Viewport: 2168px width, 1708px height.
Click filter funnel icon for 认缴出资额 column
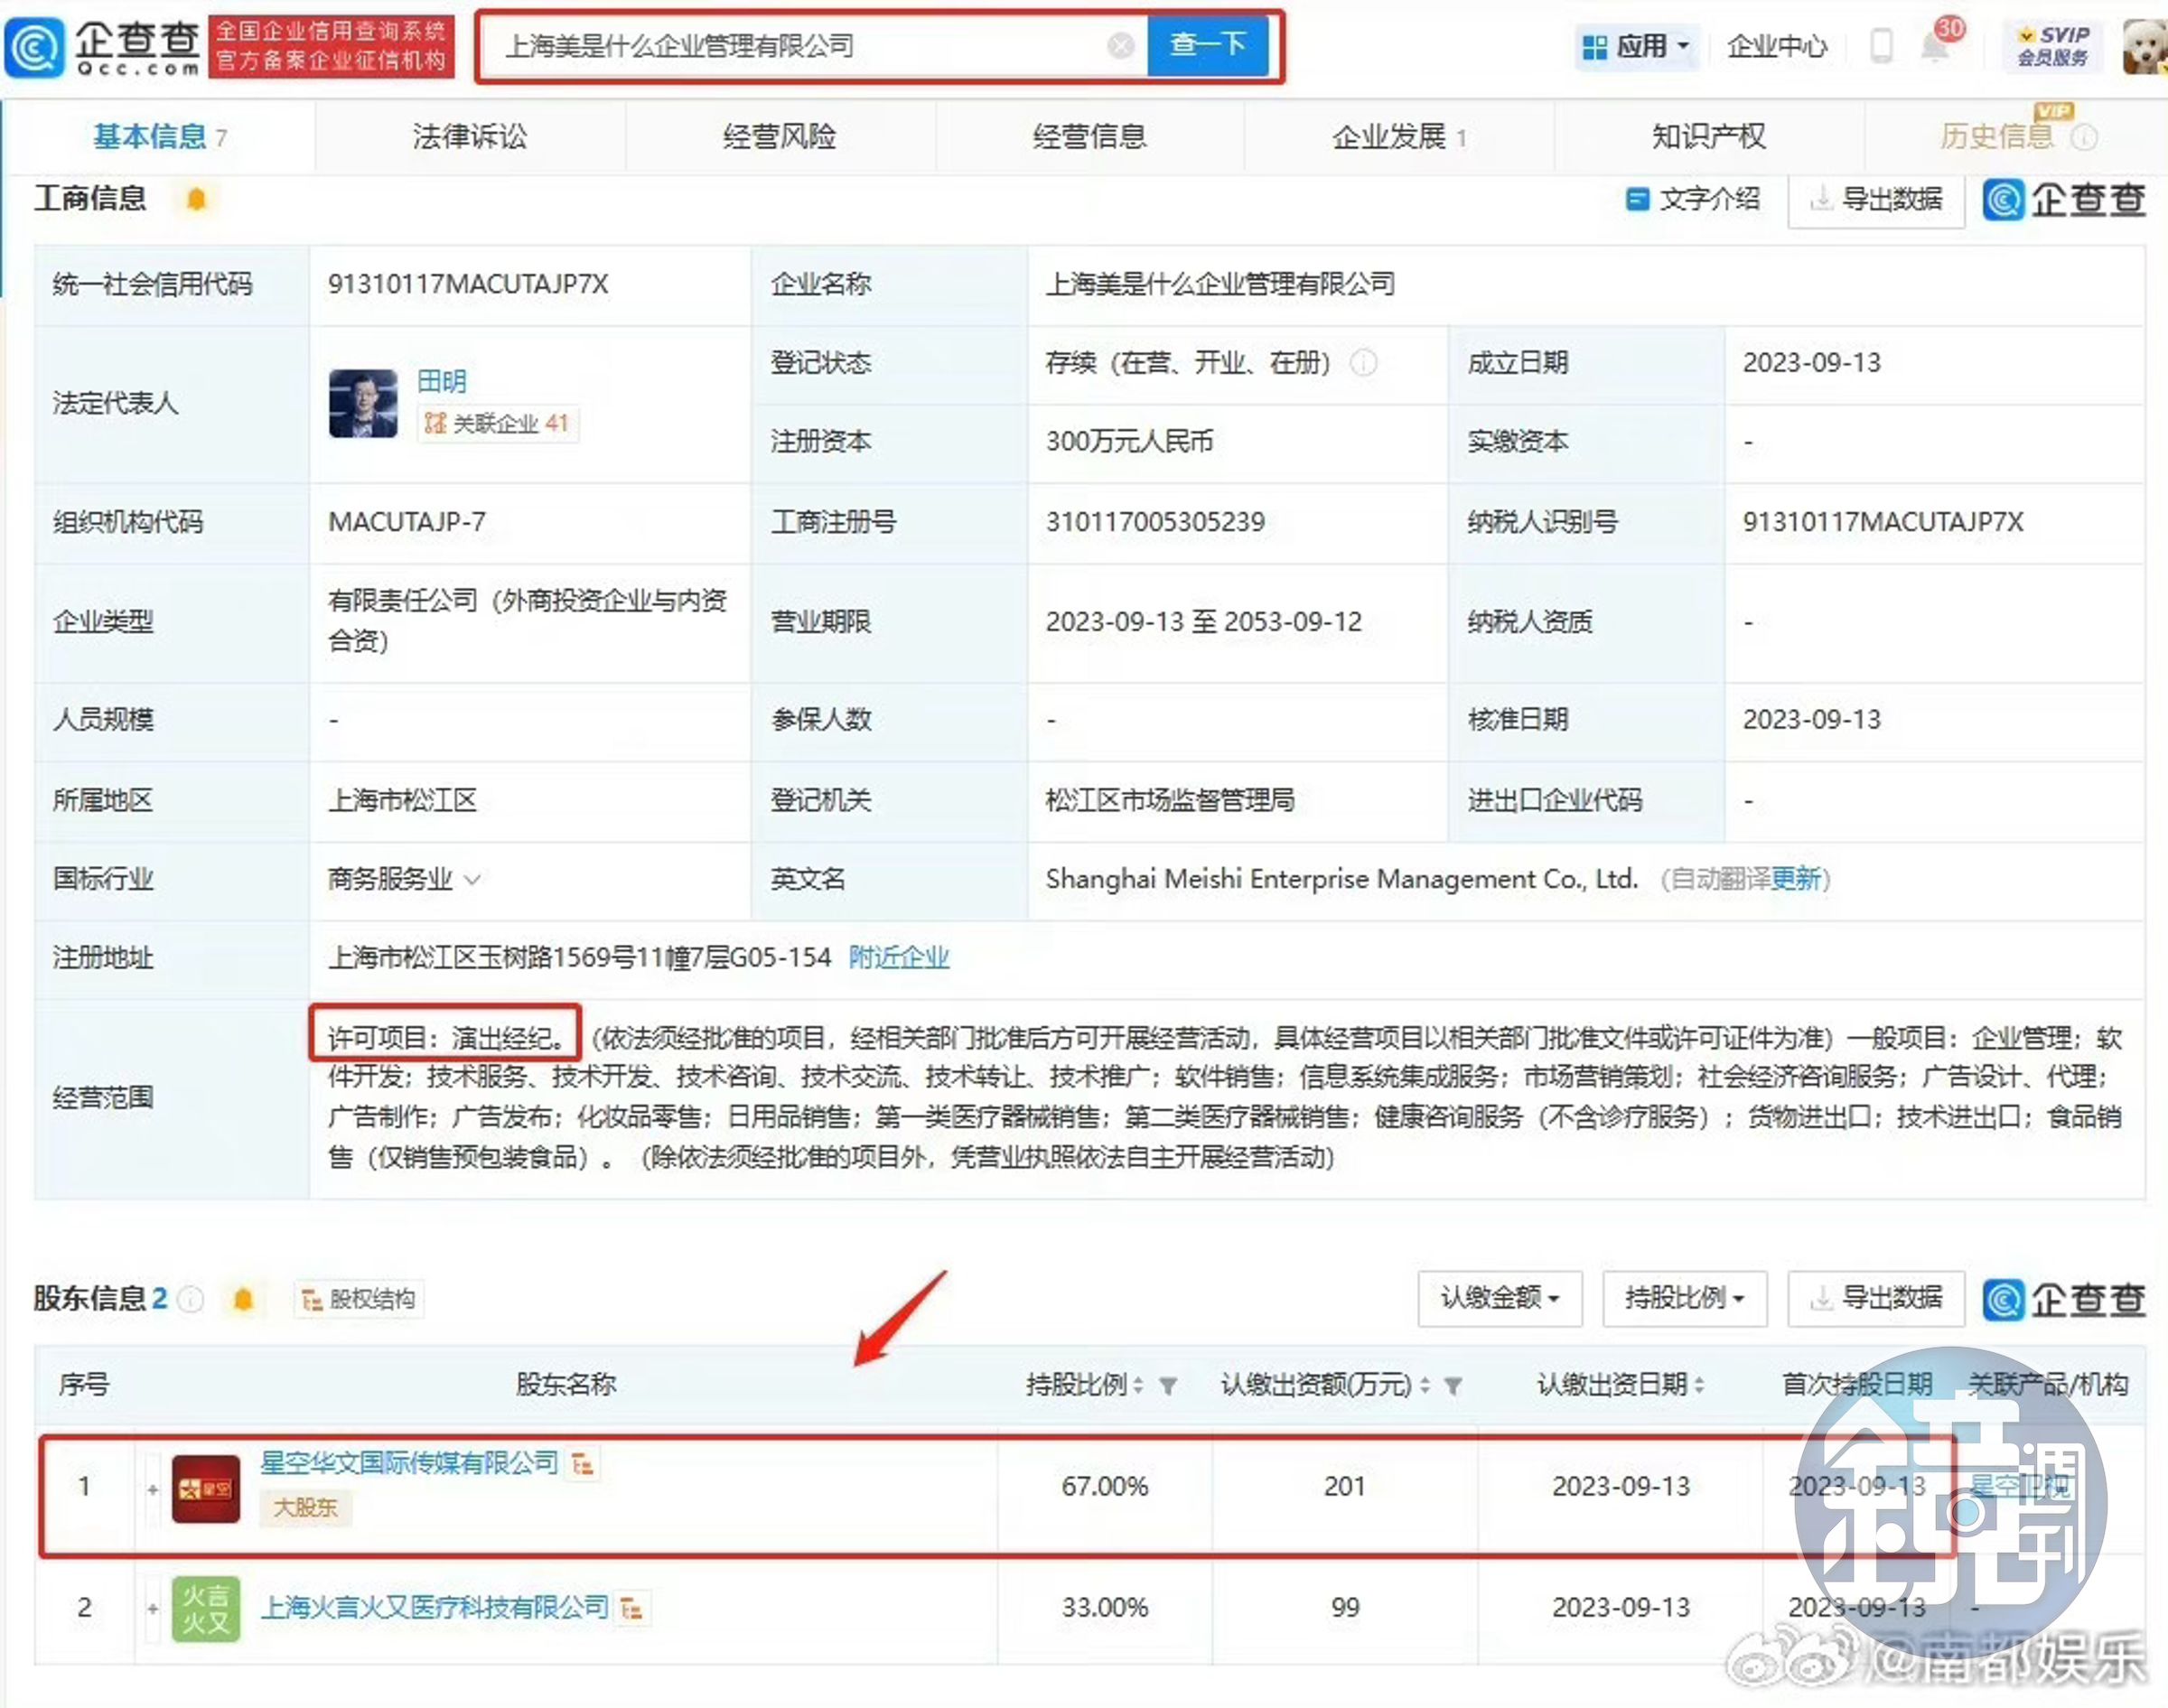1454,1386
